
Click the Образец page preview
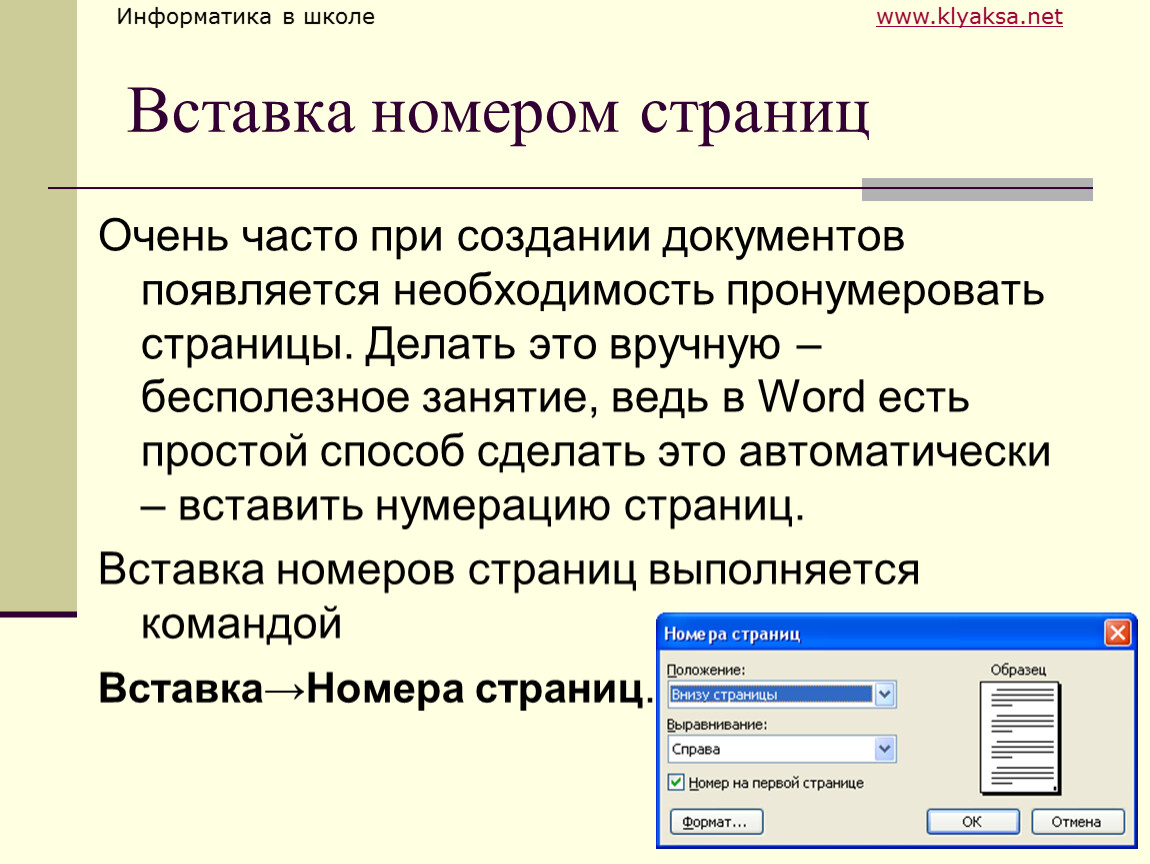click(1020, 739)
